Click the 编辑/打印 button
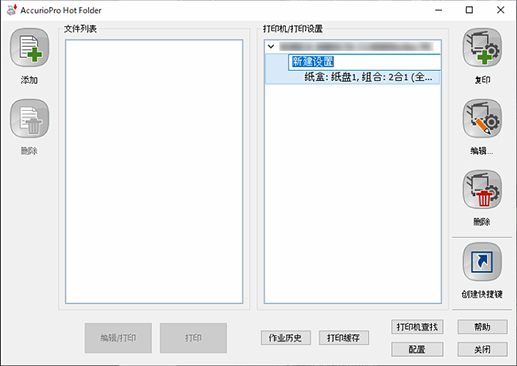 pyautogui.click(x=118, y=338)
